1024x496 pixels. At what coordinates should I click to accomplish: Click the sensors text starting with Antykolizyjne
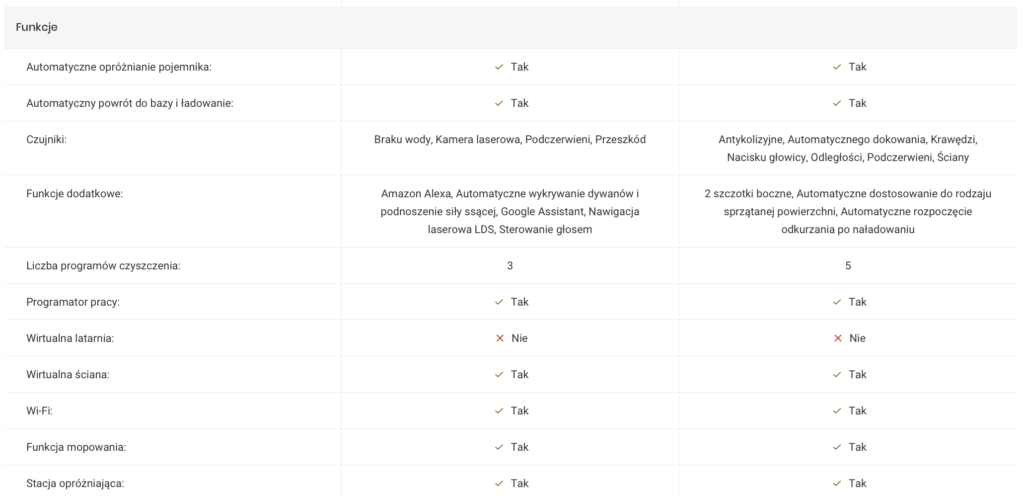[848, 148]
